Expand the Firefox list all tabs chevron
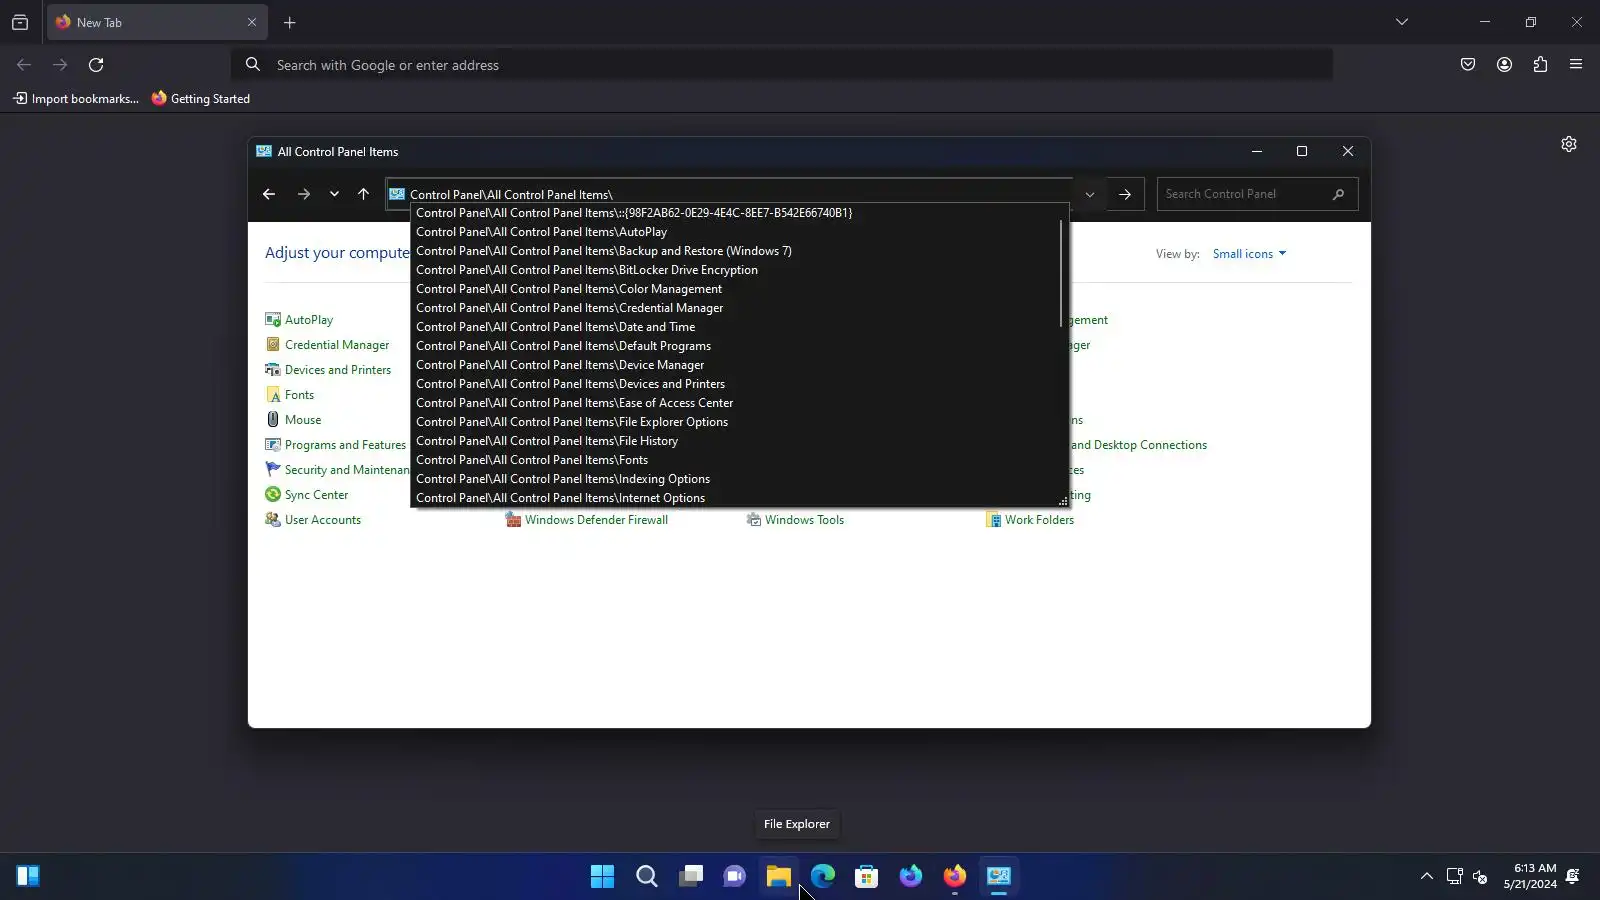 tap(1402, 22)
